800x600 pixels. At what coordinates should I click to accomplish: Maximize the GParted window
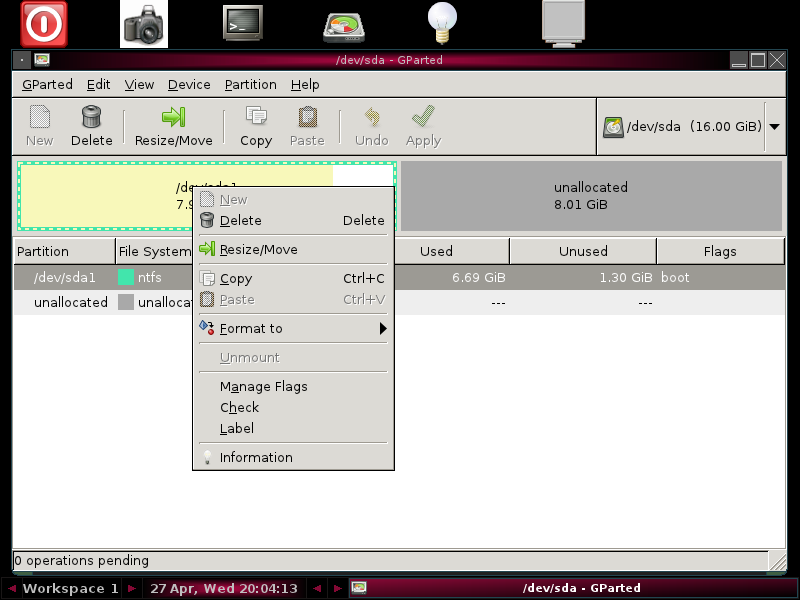[x=758, y=60]
